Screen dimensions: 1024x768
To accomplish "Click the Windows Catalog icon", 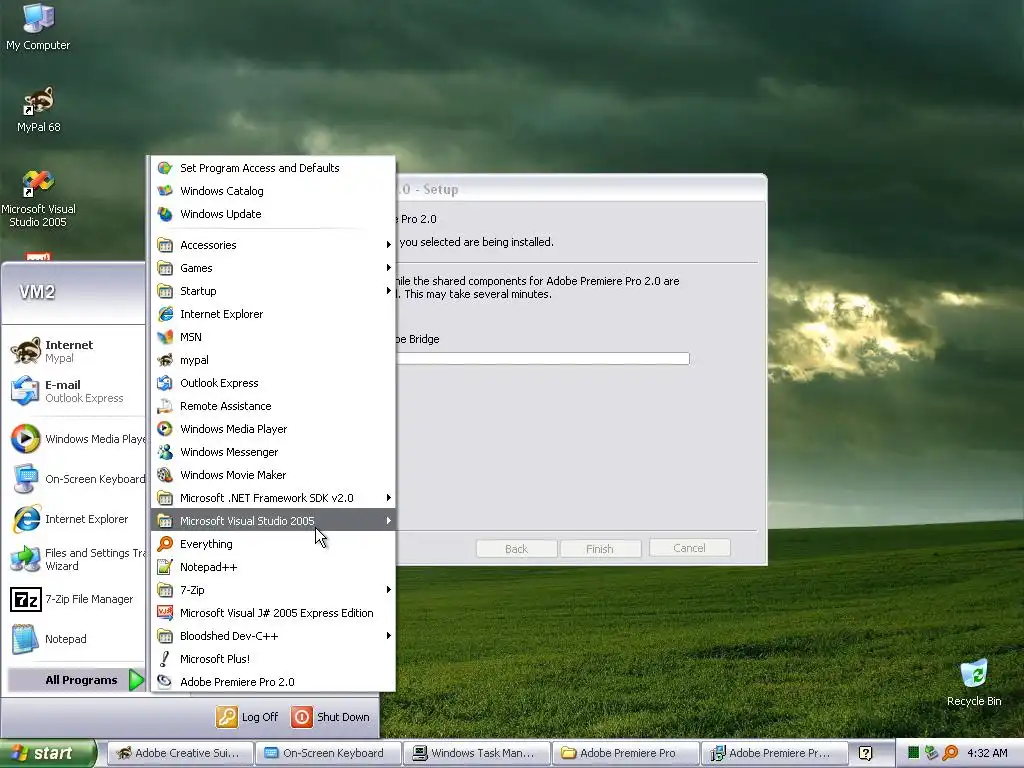I will coord(165,191).
